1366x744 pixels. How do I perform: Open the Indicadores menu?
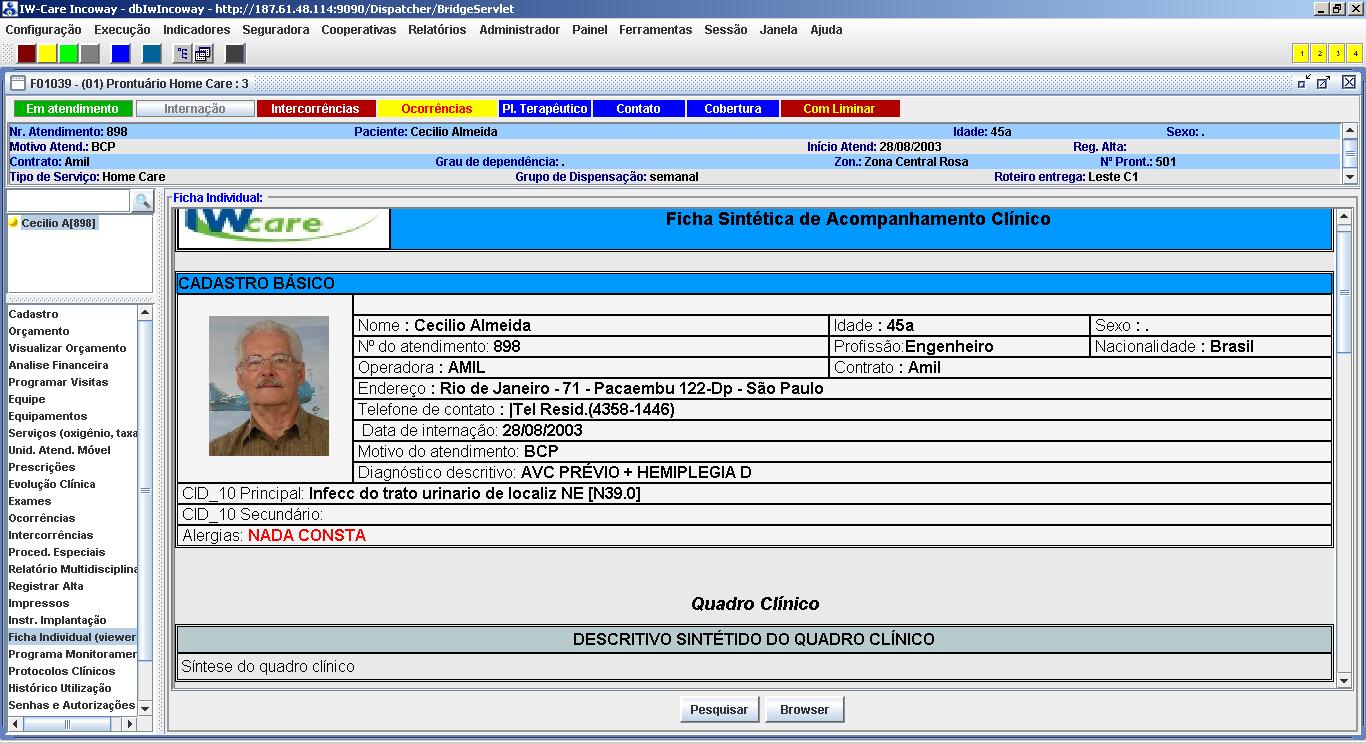(x=196, y=30)
